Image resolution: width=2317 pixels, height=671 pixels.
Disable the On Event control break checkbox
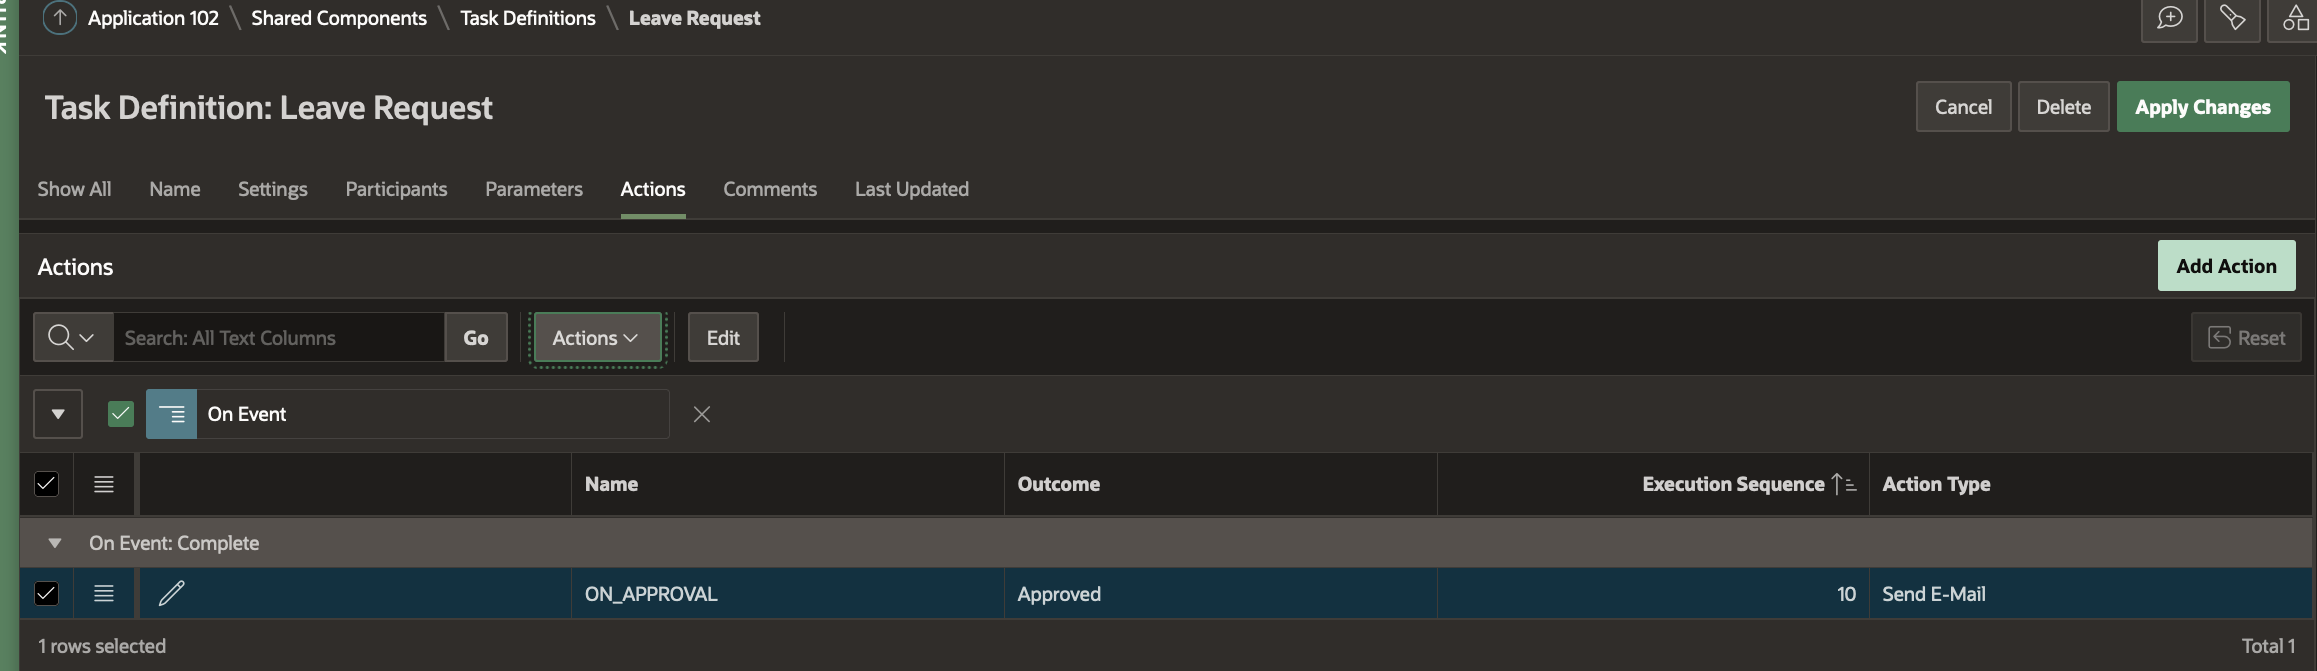121,414
